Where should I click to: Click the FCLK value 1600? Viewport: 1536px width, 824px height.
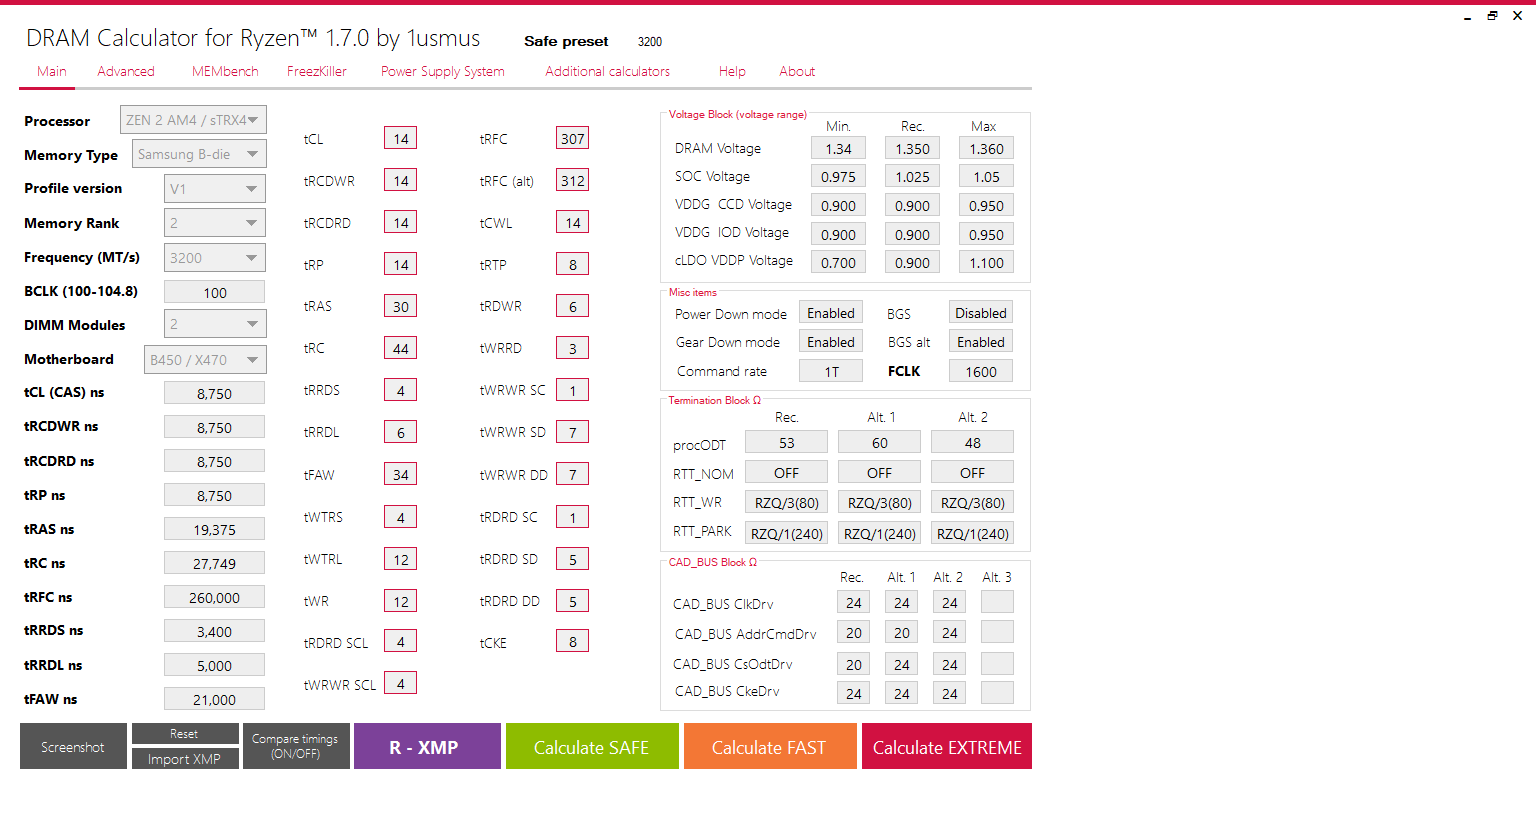click(x=981, y=371)
